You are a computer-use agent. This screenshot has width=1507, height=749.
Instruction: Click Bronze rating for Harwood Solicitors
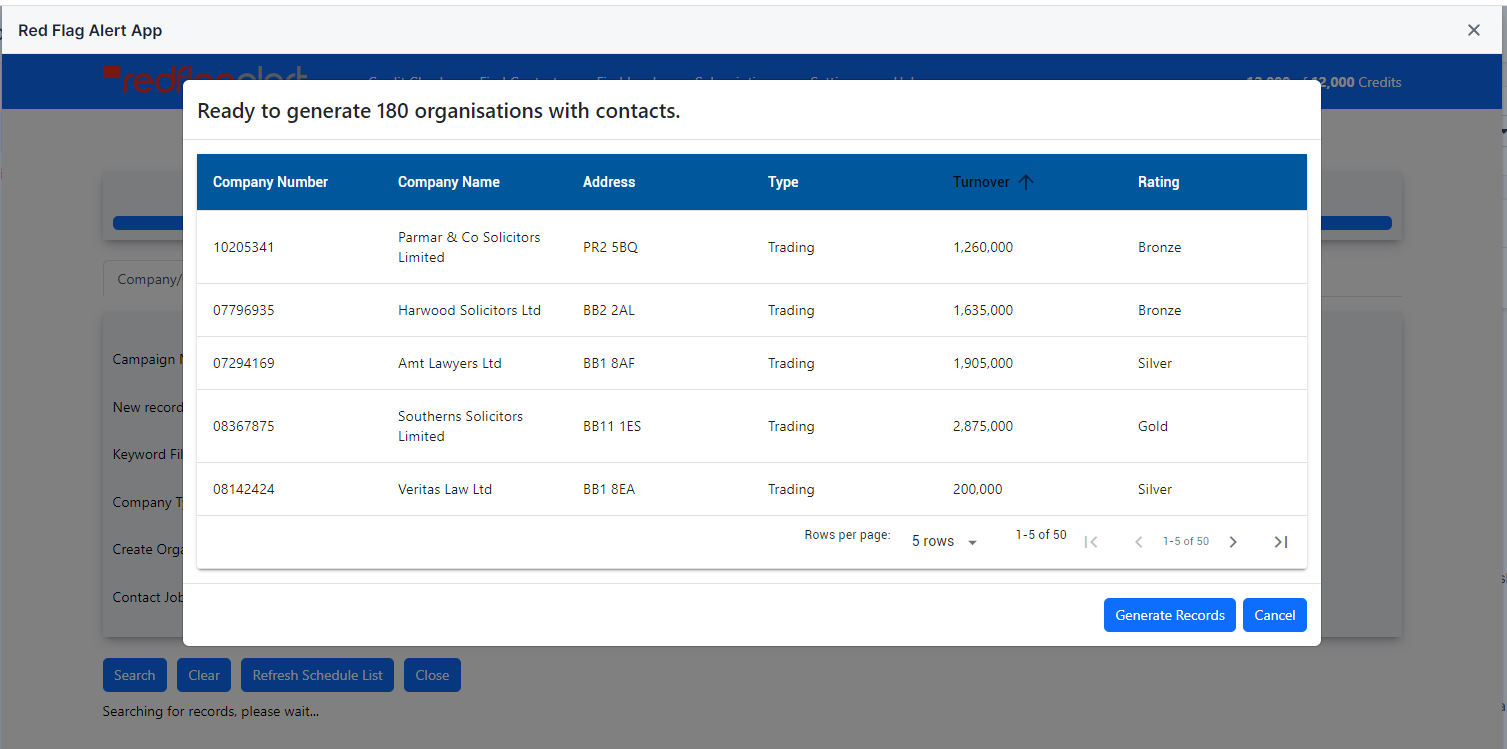(x=1160, y=310)
